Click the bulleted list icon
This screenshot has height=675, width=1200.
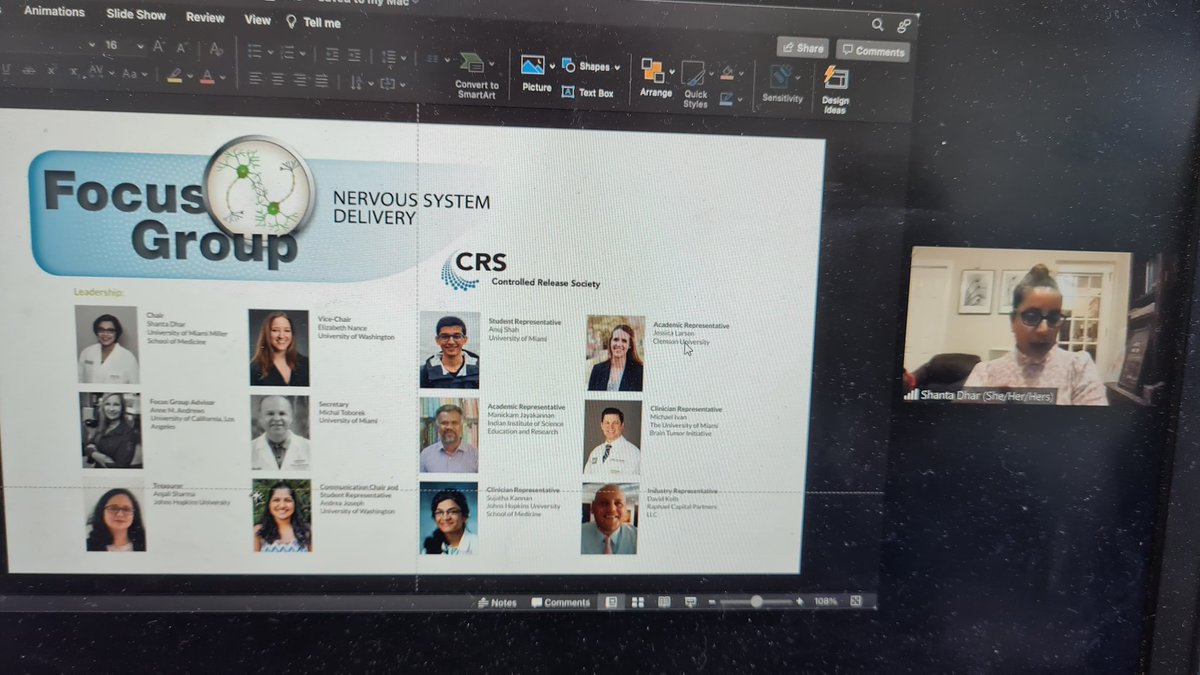(254, 51)
